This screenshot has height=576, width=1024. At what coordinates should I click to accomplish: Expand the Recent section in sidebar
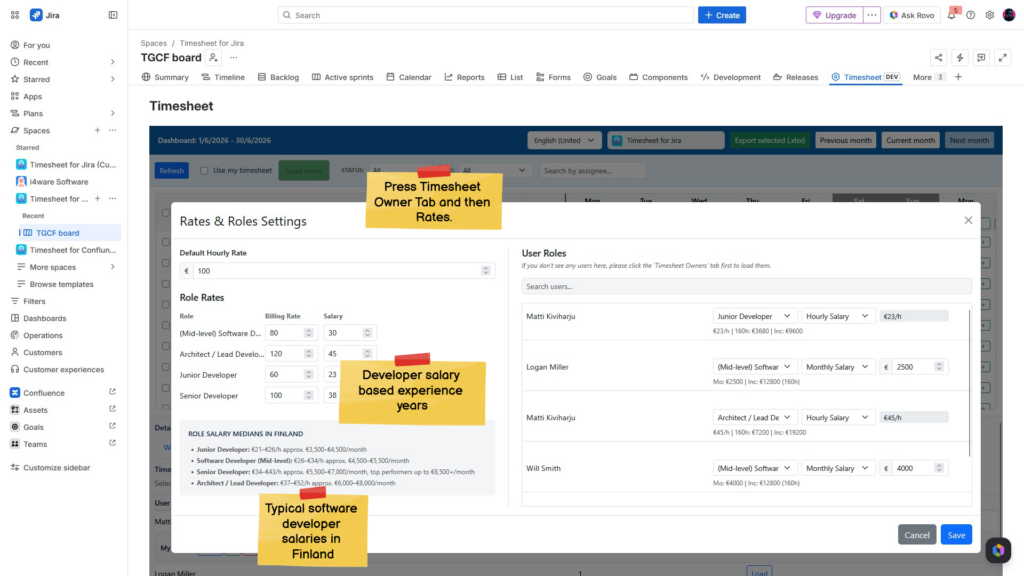(x=112, y=62)
